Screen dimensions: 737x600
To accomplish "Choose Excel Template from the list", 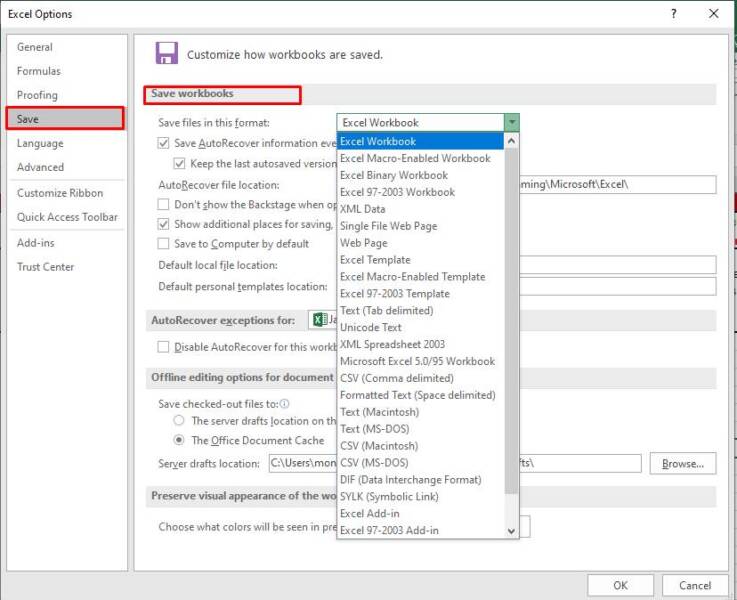I will point(421,260).
